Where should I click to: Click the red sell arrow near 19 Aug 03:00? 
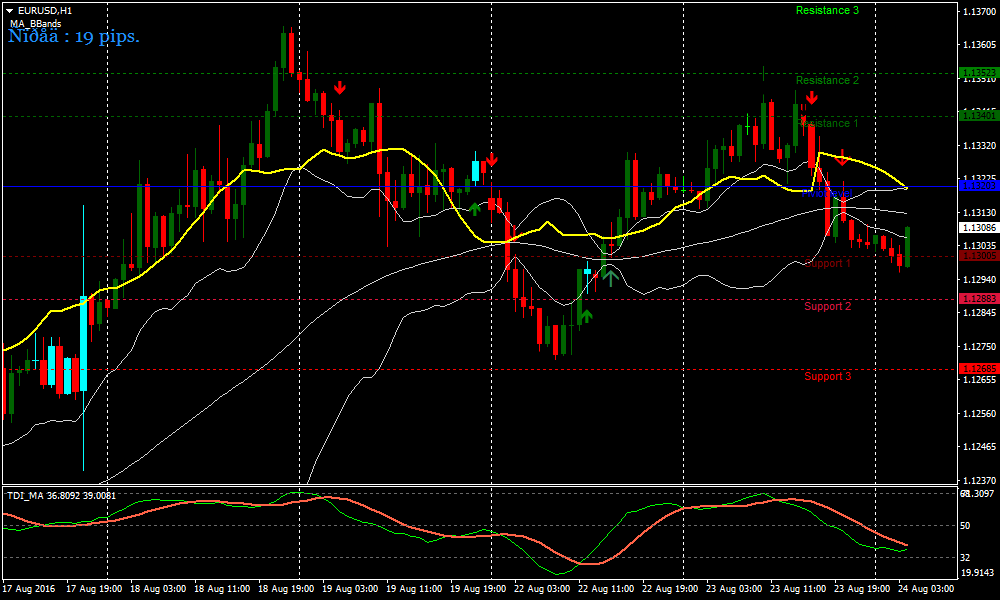[340, 88]
